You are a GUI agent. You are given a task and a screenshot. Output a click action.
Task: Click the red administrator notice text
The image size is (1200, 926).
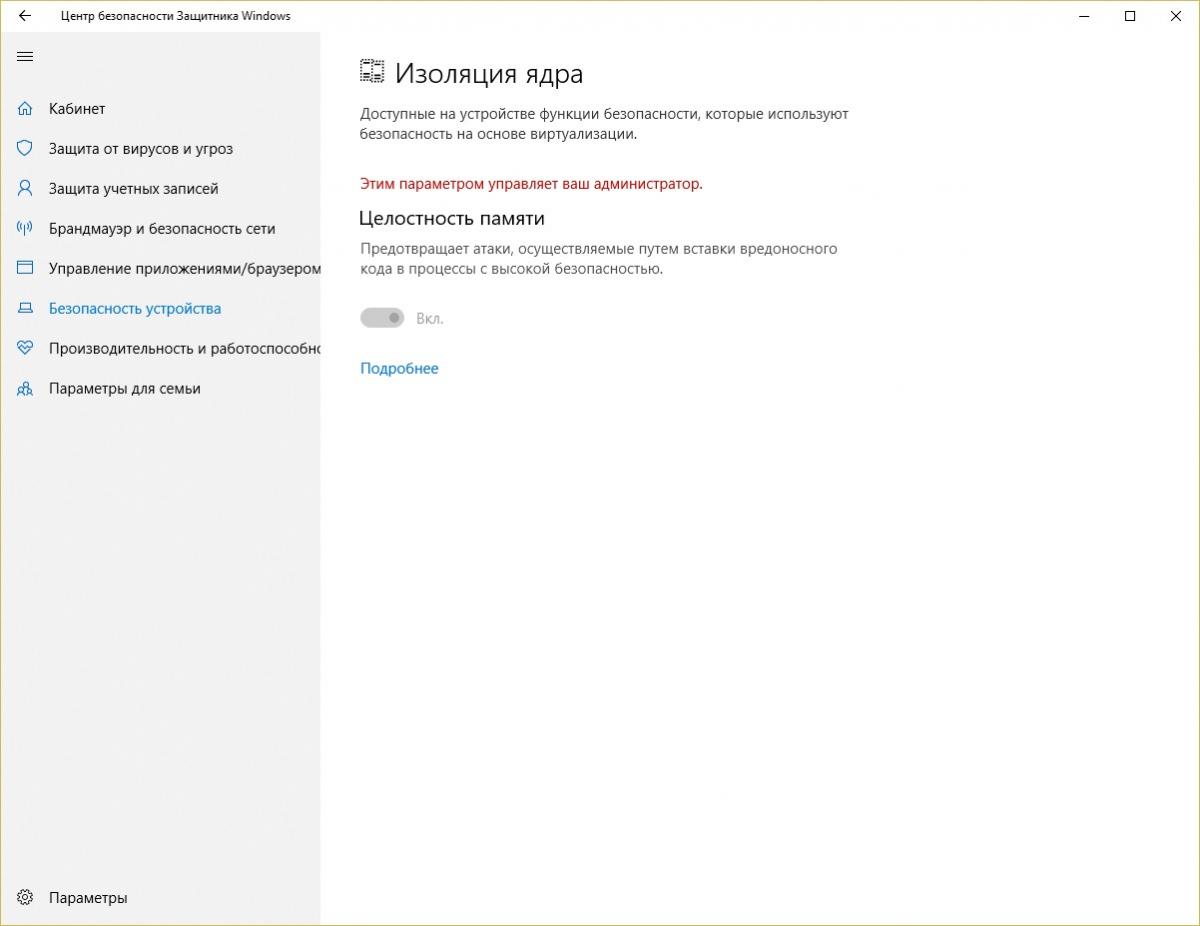click(531, 184)
